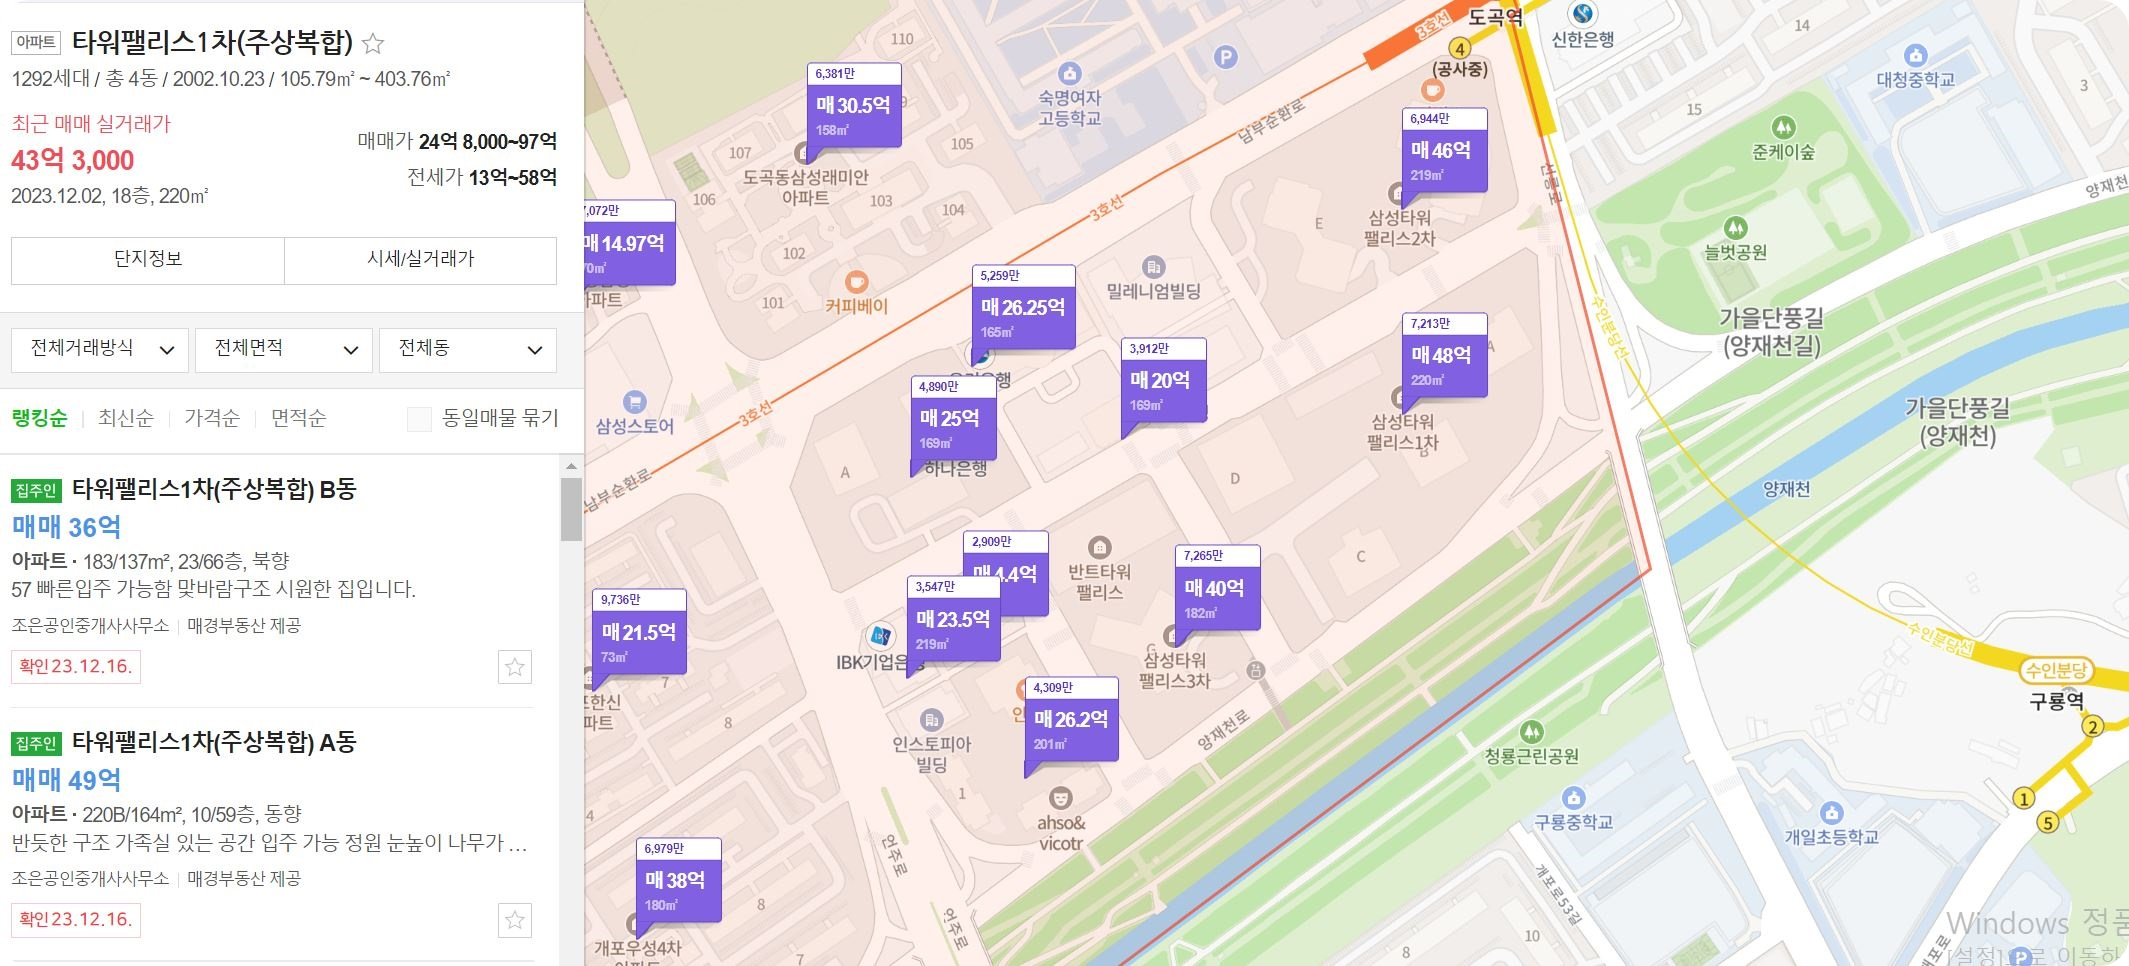Viewport: 2129px width, 966px height.
Task: Sort listings by 면적순
Action: coord(298,418)
